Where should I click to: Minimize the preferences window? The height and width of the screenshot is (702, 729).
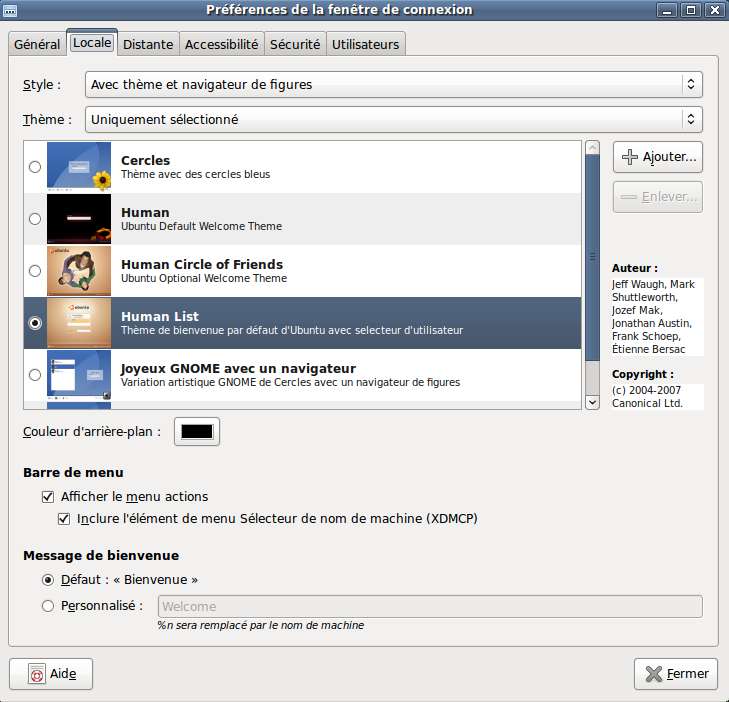667,10
